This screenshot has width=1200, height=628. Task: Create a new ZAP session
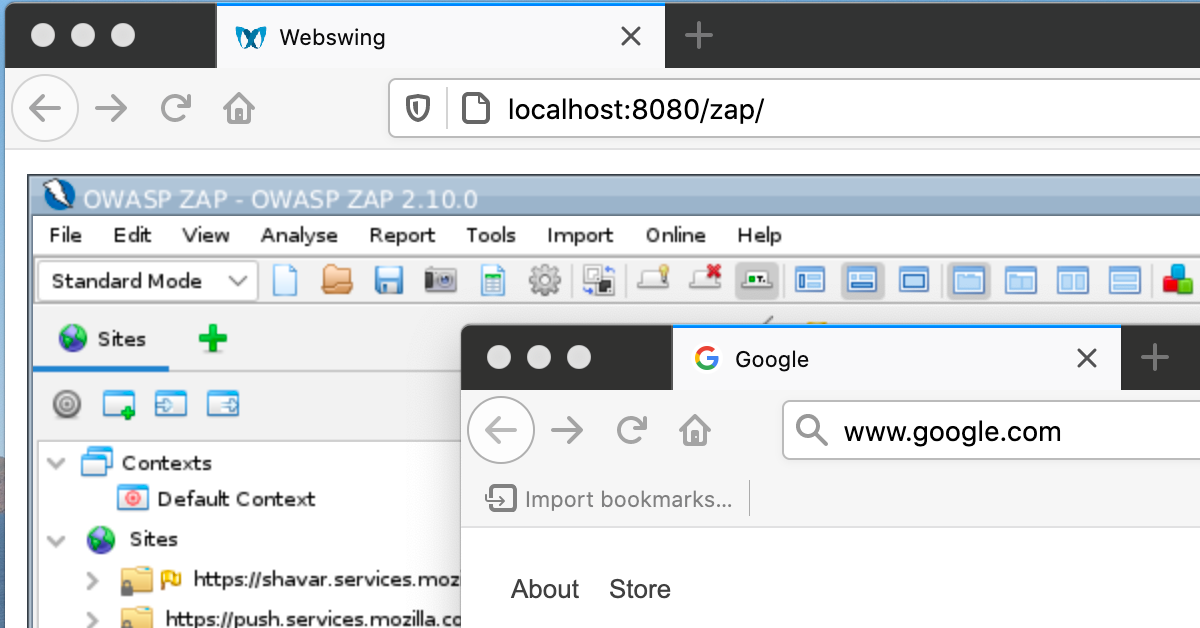[286, 281]
